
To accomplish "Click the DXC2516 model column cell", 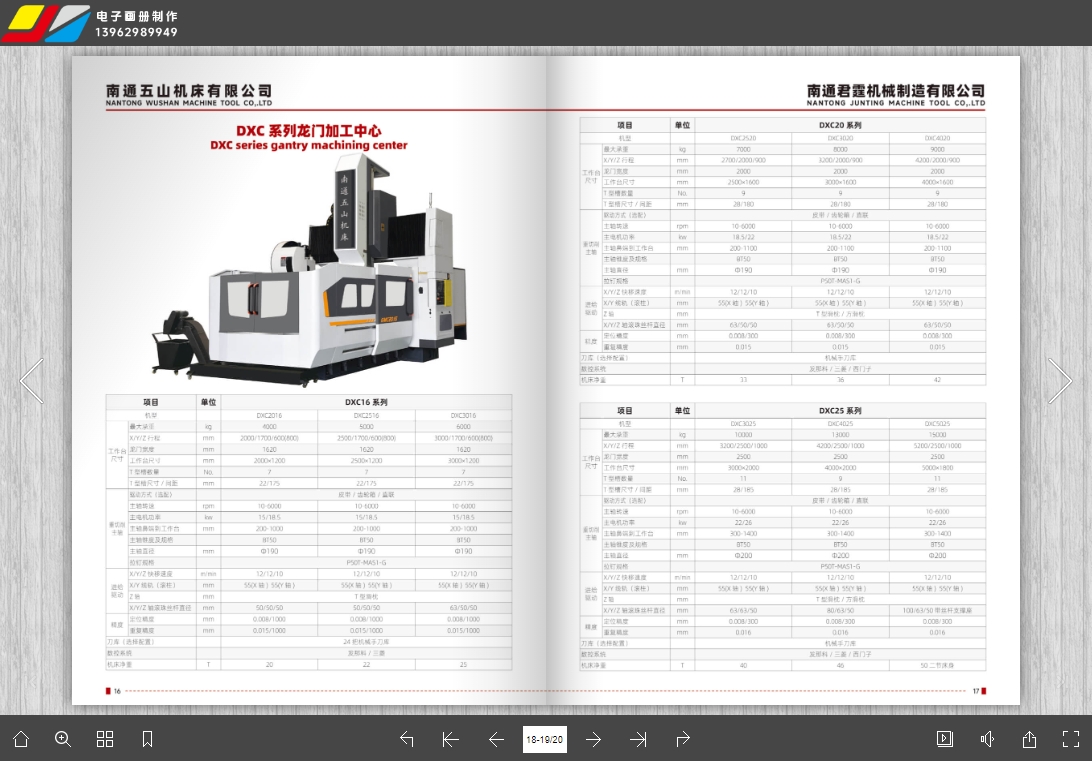I will [x=366, y=416].
